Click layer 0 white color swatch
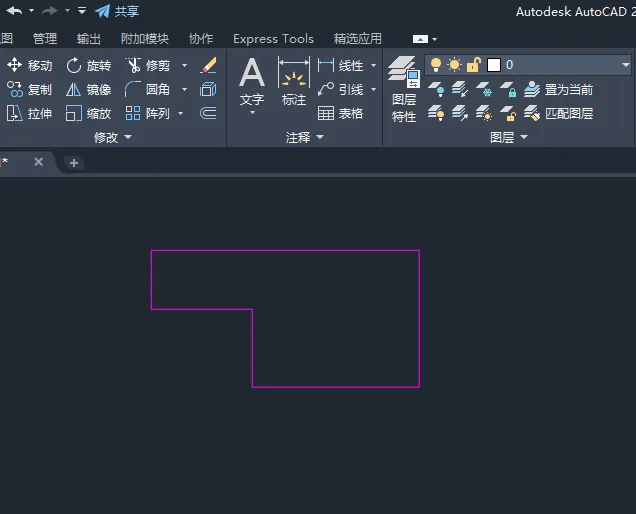This screenshot has height=514, width=636. tap(494, 65)
